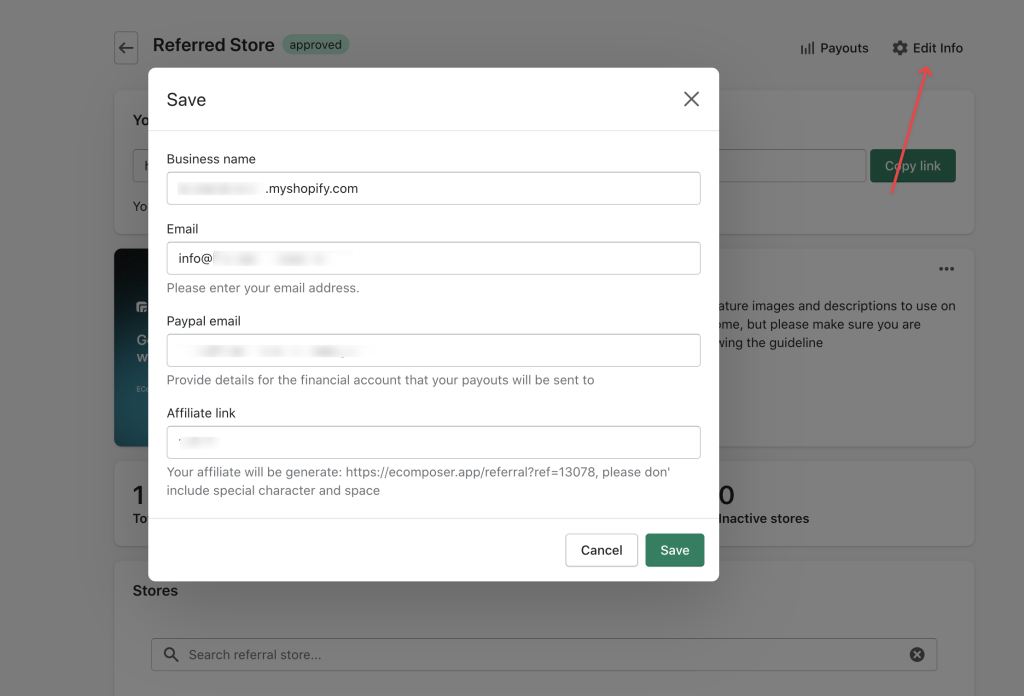
Task: Go back with the left arrow button
Action: [126, 48]
